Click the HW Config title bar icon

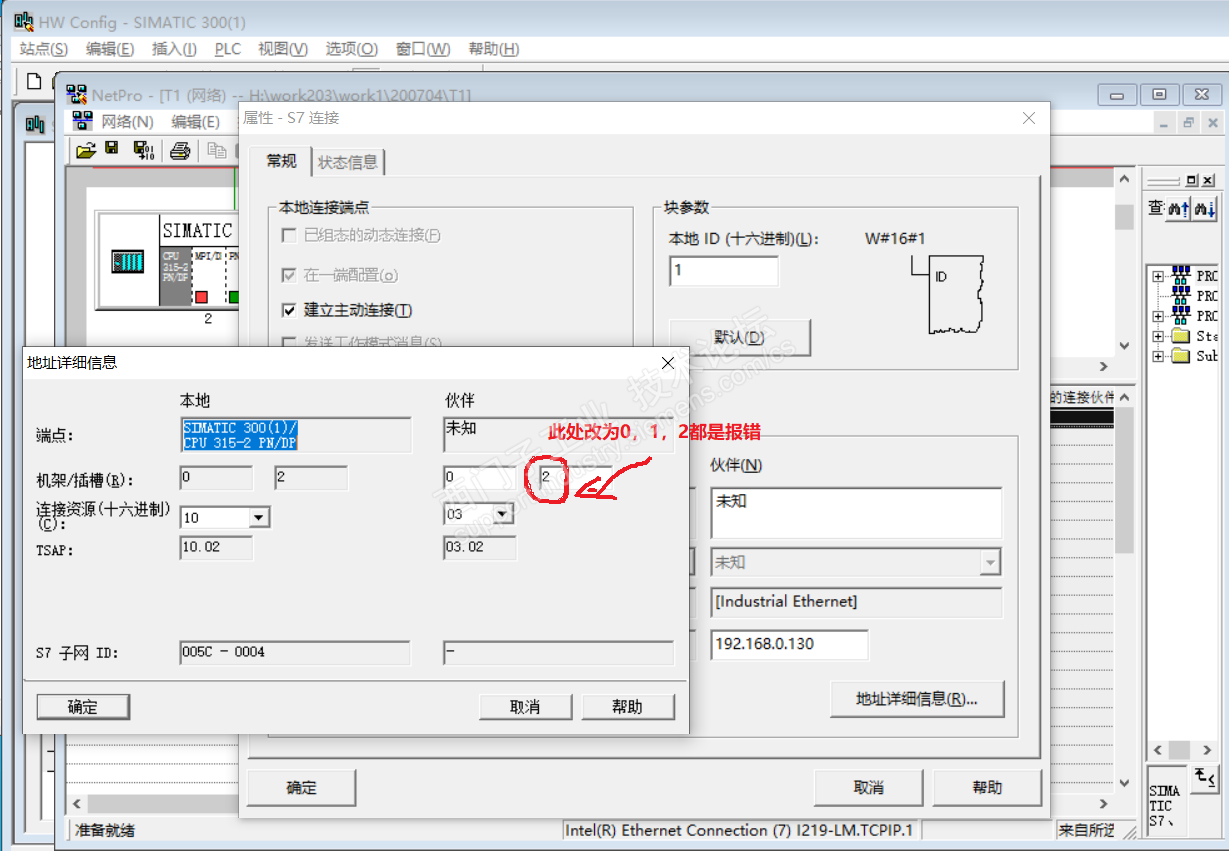pos(23,21)
